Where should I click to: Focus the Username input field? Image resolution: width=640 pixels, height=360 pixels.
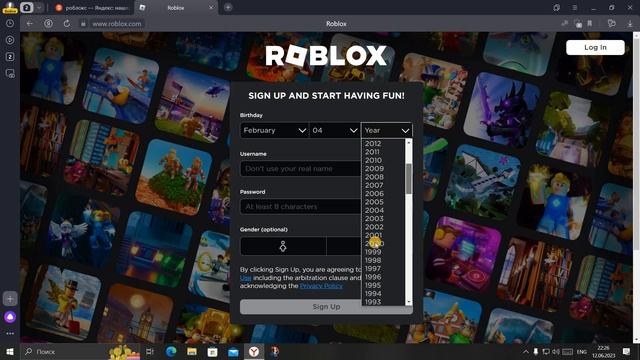coord(300,169)
